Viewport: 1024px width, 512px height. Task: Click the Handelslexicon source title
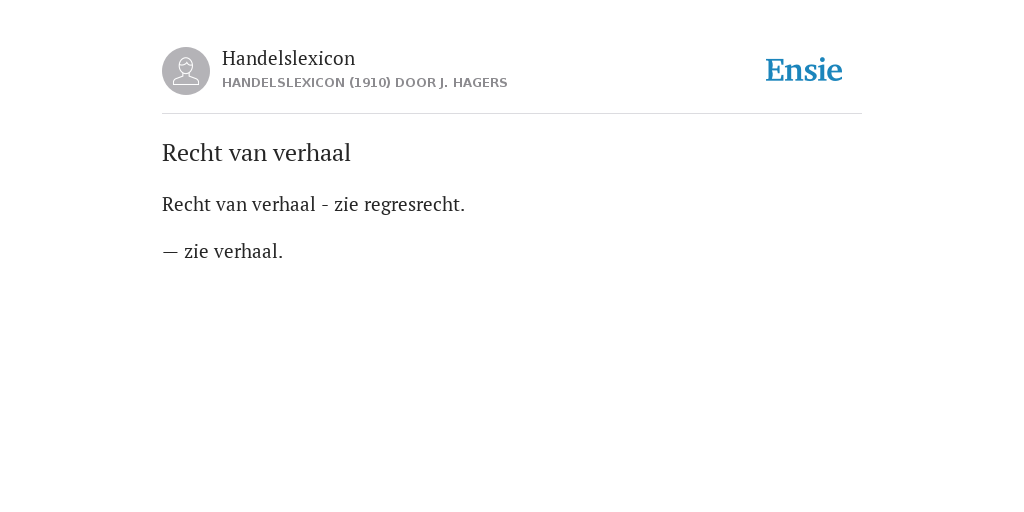289,58
